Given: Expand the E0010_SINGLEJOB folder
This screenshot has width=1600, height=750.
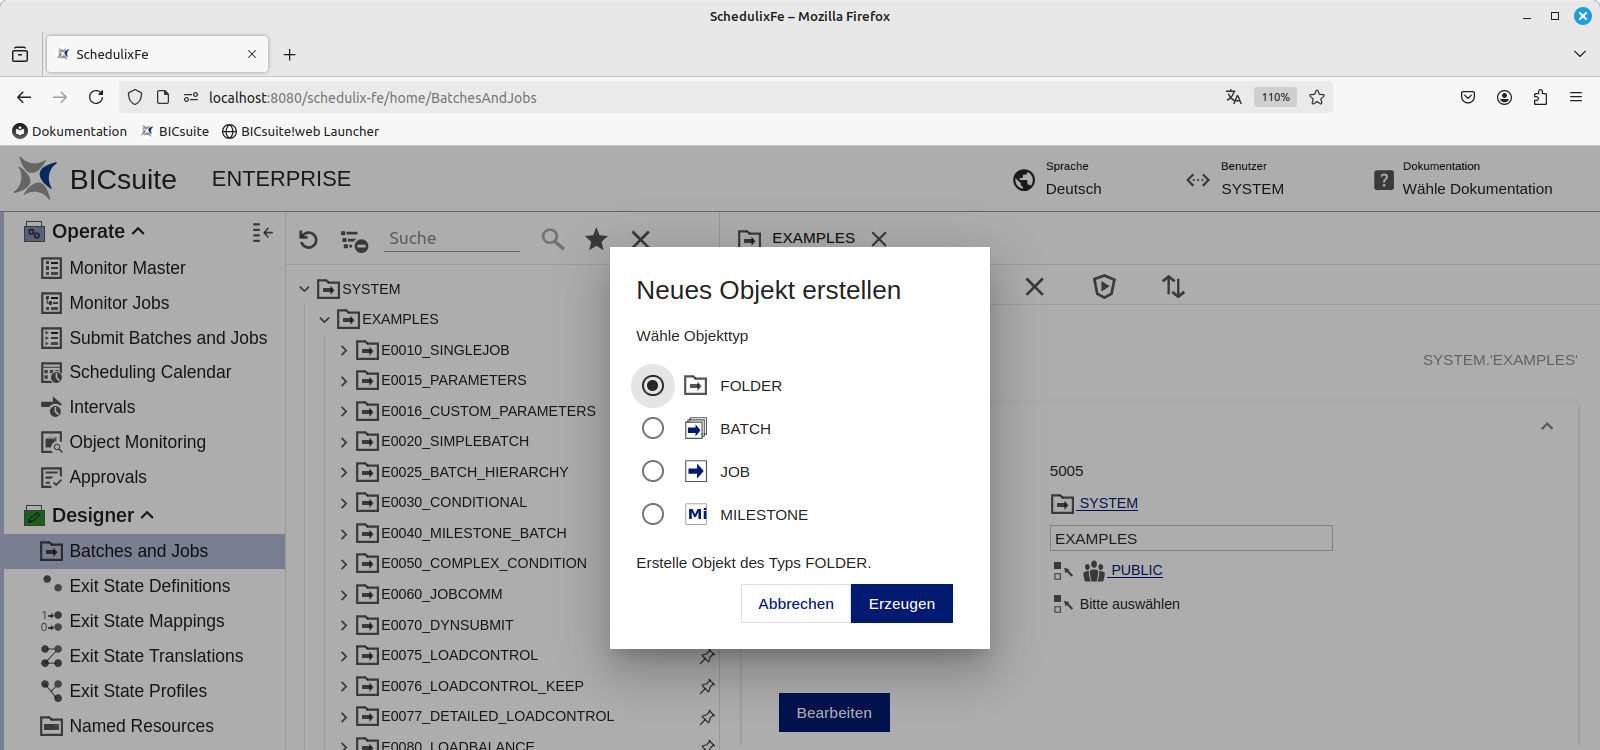Looking at the screenshot, I should tap(344, 350).
